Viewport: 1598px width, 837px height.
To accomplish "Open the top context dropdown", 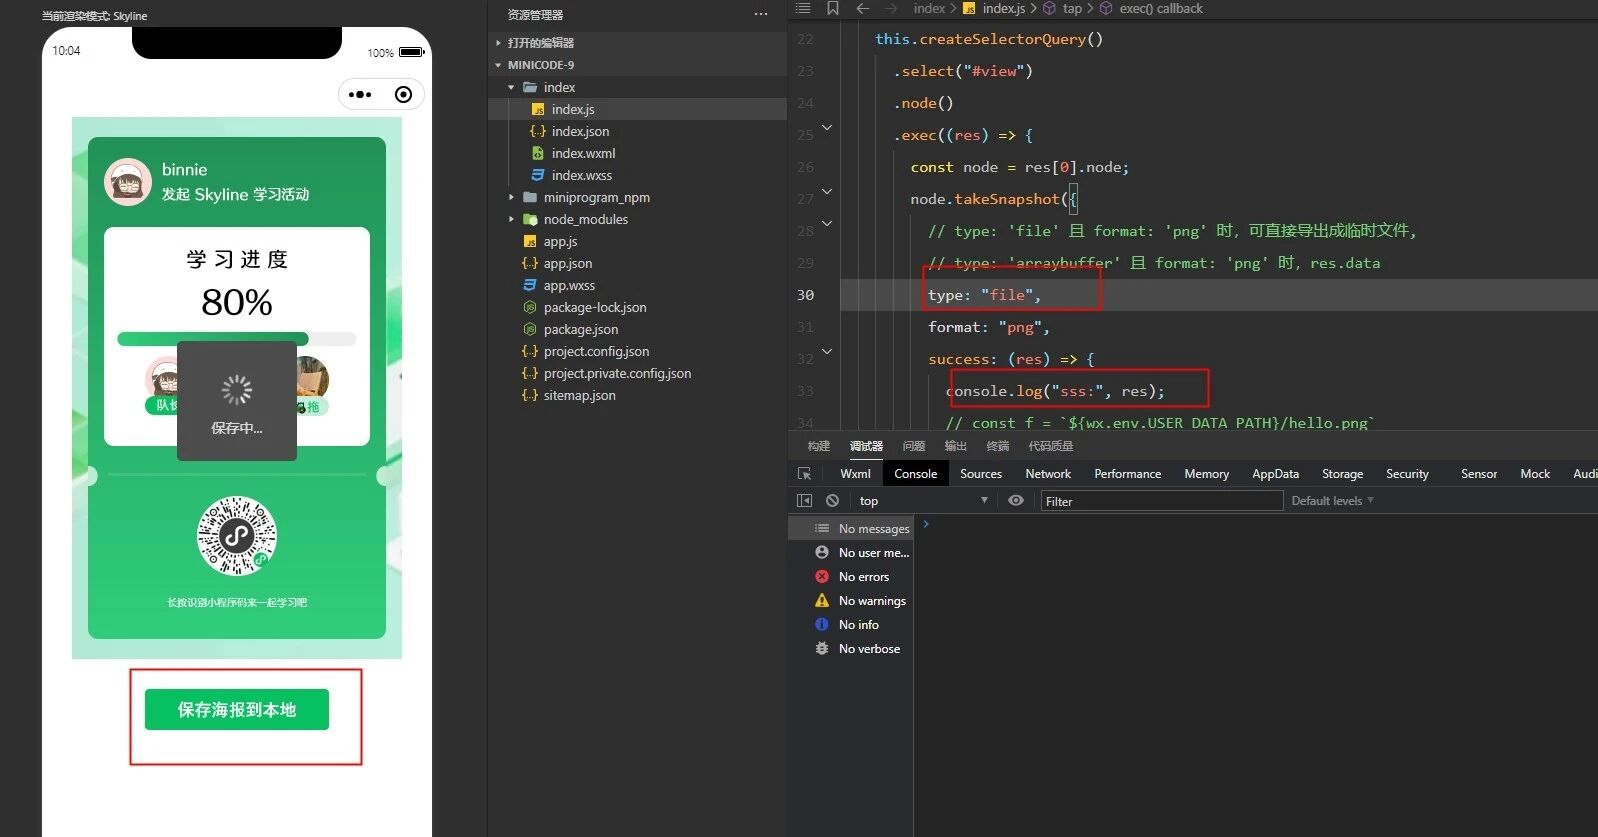I will click(x=924, y=501).
